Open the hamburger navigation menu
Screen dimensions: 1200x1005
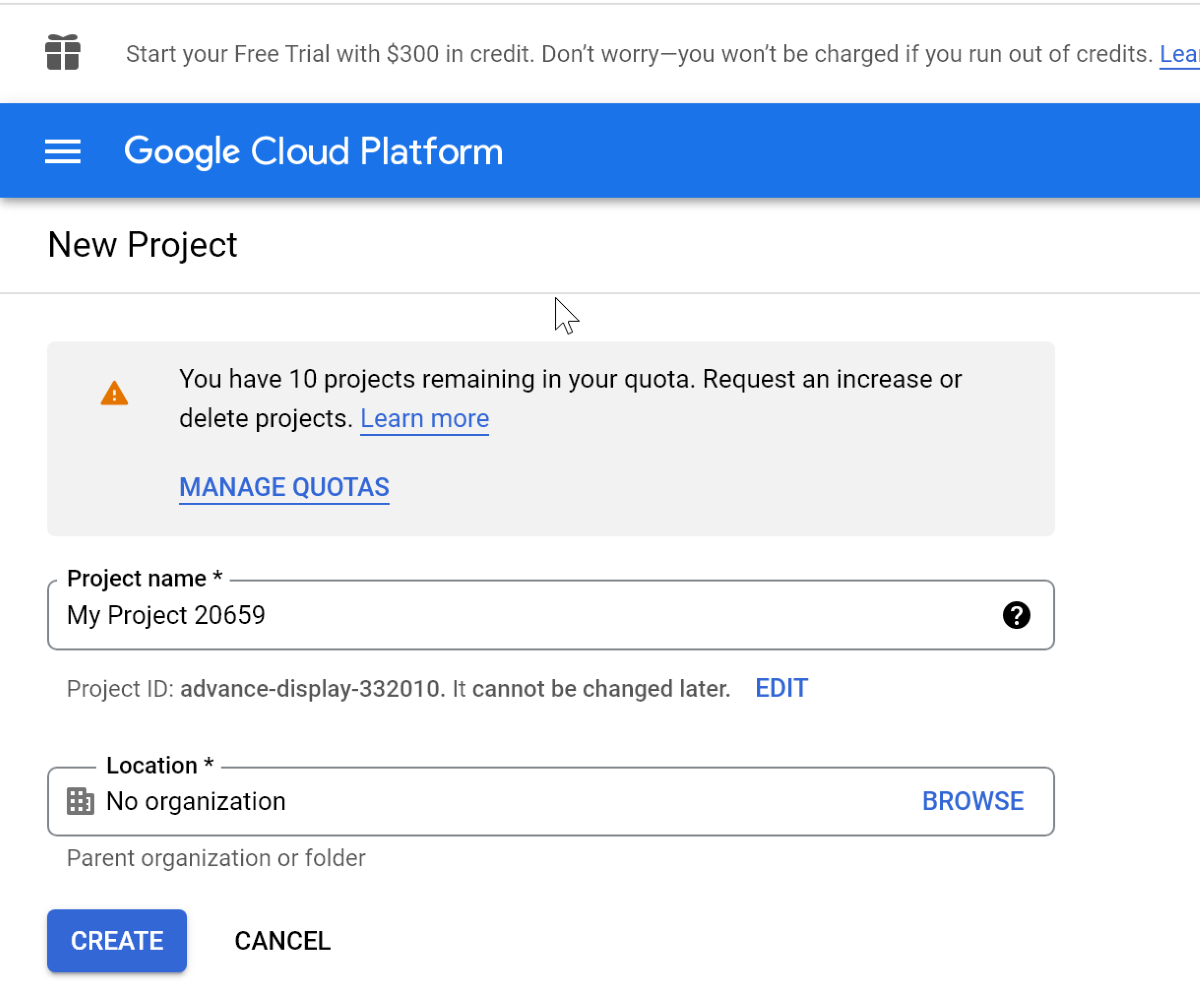(63, 152)
